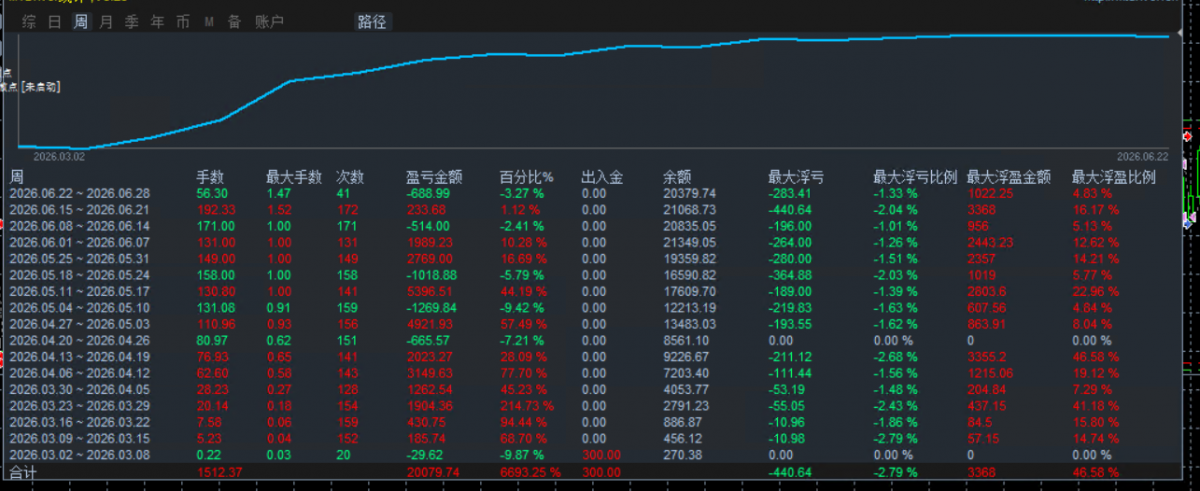Open the 季 quarterly tab
Image resolution: width=1200 pixels, height=491 pixels.
[x=132, y=21]
